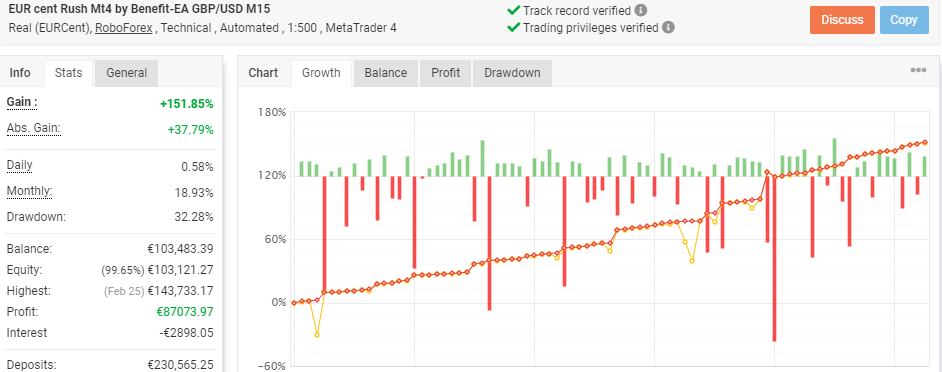The width and height of the screenshot is (942, 372).
Task: Open the General tab
Action: click(x=126, y=73)
